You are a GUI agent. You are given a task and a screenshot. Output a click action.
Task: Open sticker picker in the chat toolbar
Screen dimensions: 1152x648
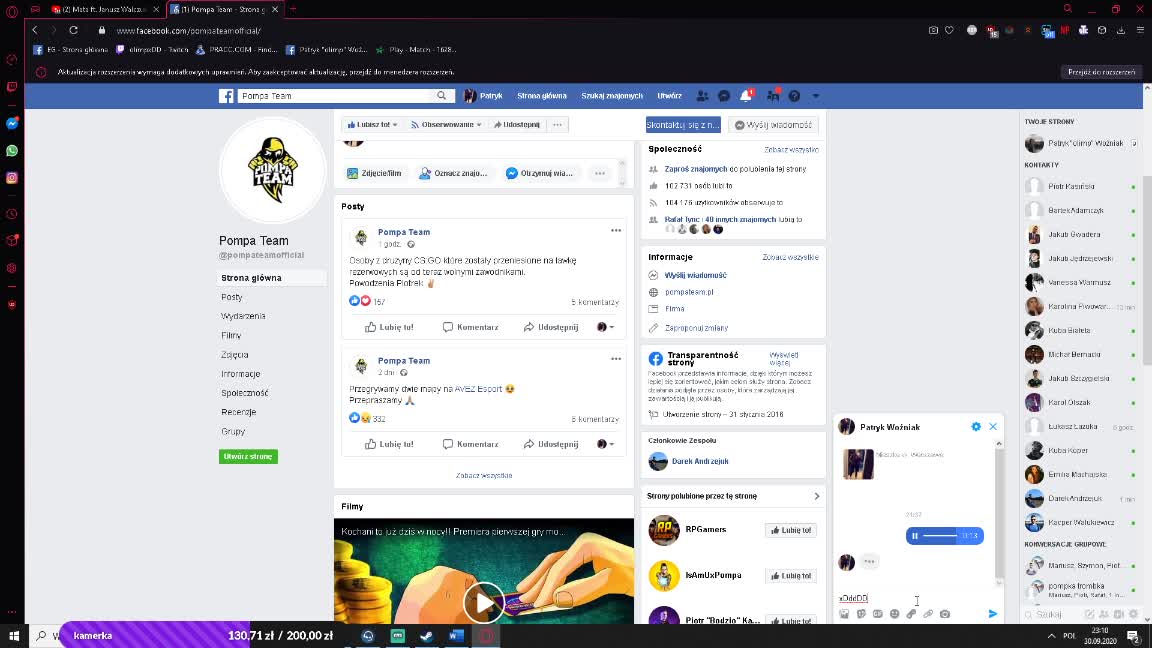pyautogui.click(x=861, y=613)
